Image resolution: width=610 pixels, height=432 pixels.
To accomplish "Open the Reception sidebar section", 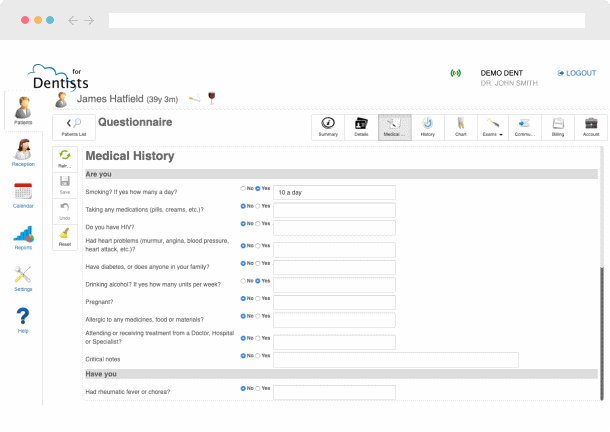I will click(x=22, y=153).
